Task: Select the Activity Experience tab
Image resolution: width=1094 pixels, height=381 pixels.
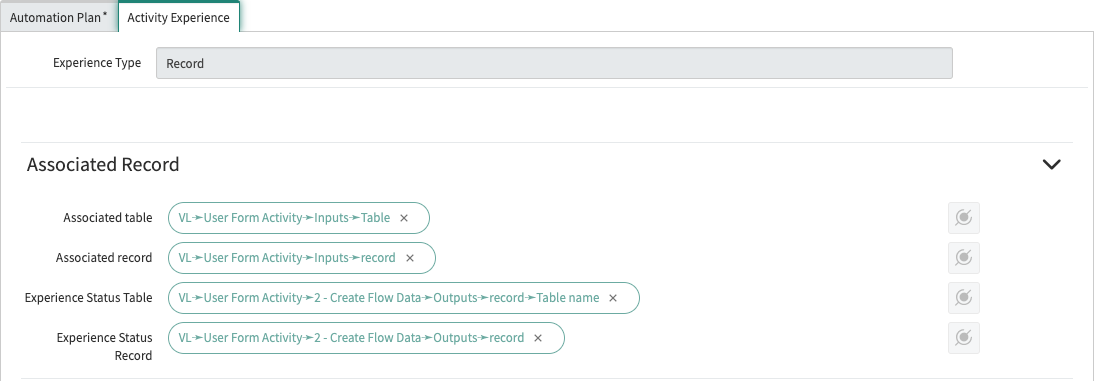Action: (x=179, y=17)
